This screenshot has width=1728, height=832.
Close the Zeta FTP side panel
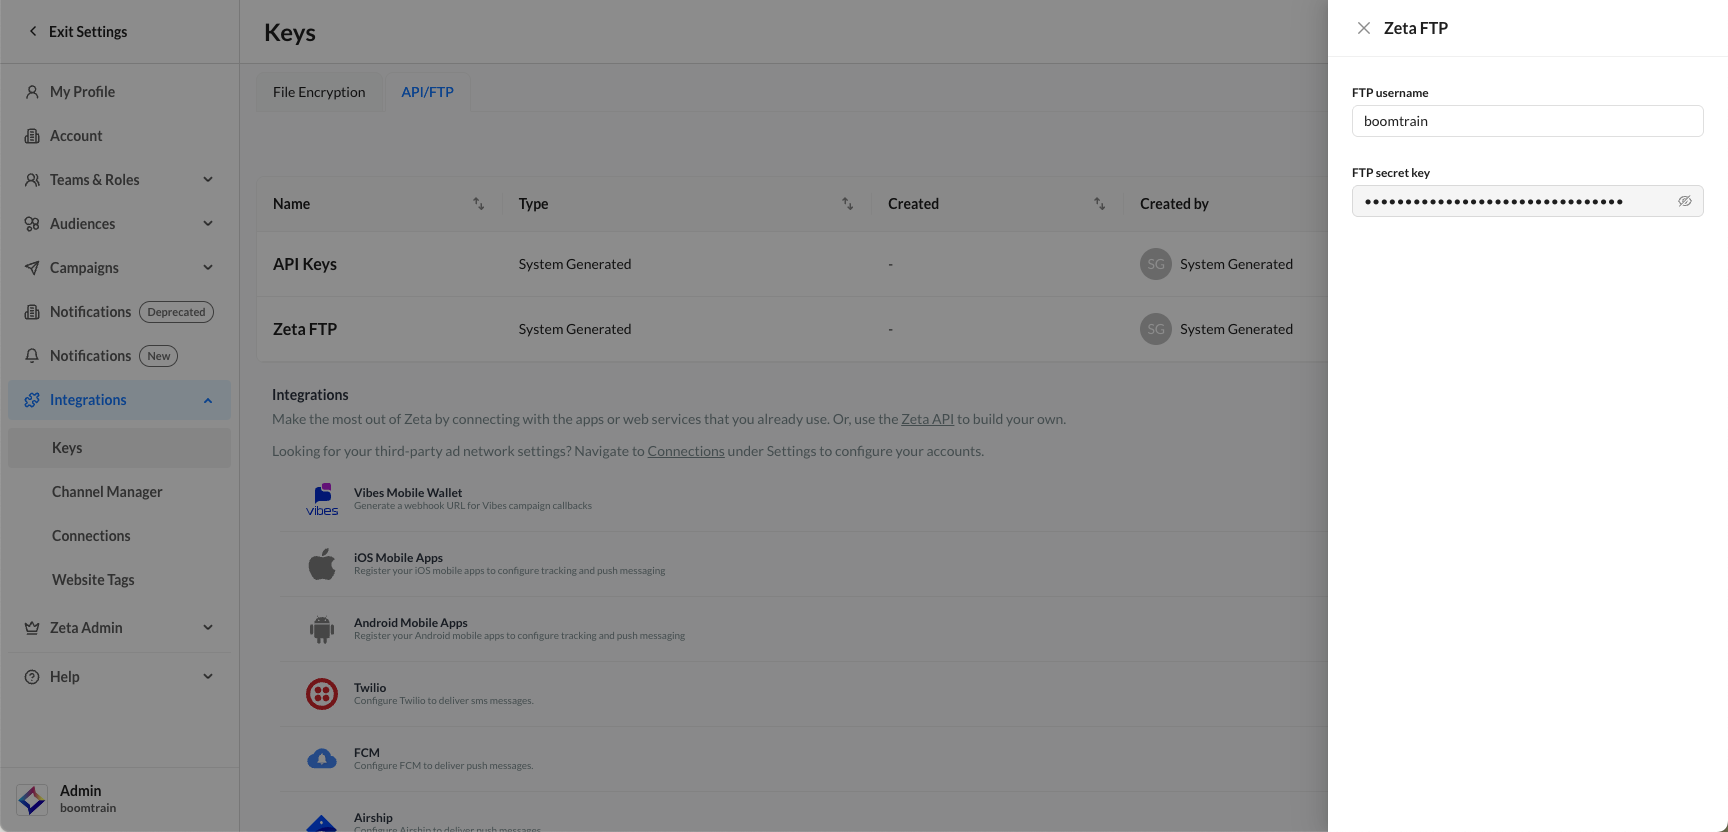pyautogui.click(x=1363, y=28)
